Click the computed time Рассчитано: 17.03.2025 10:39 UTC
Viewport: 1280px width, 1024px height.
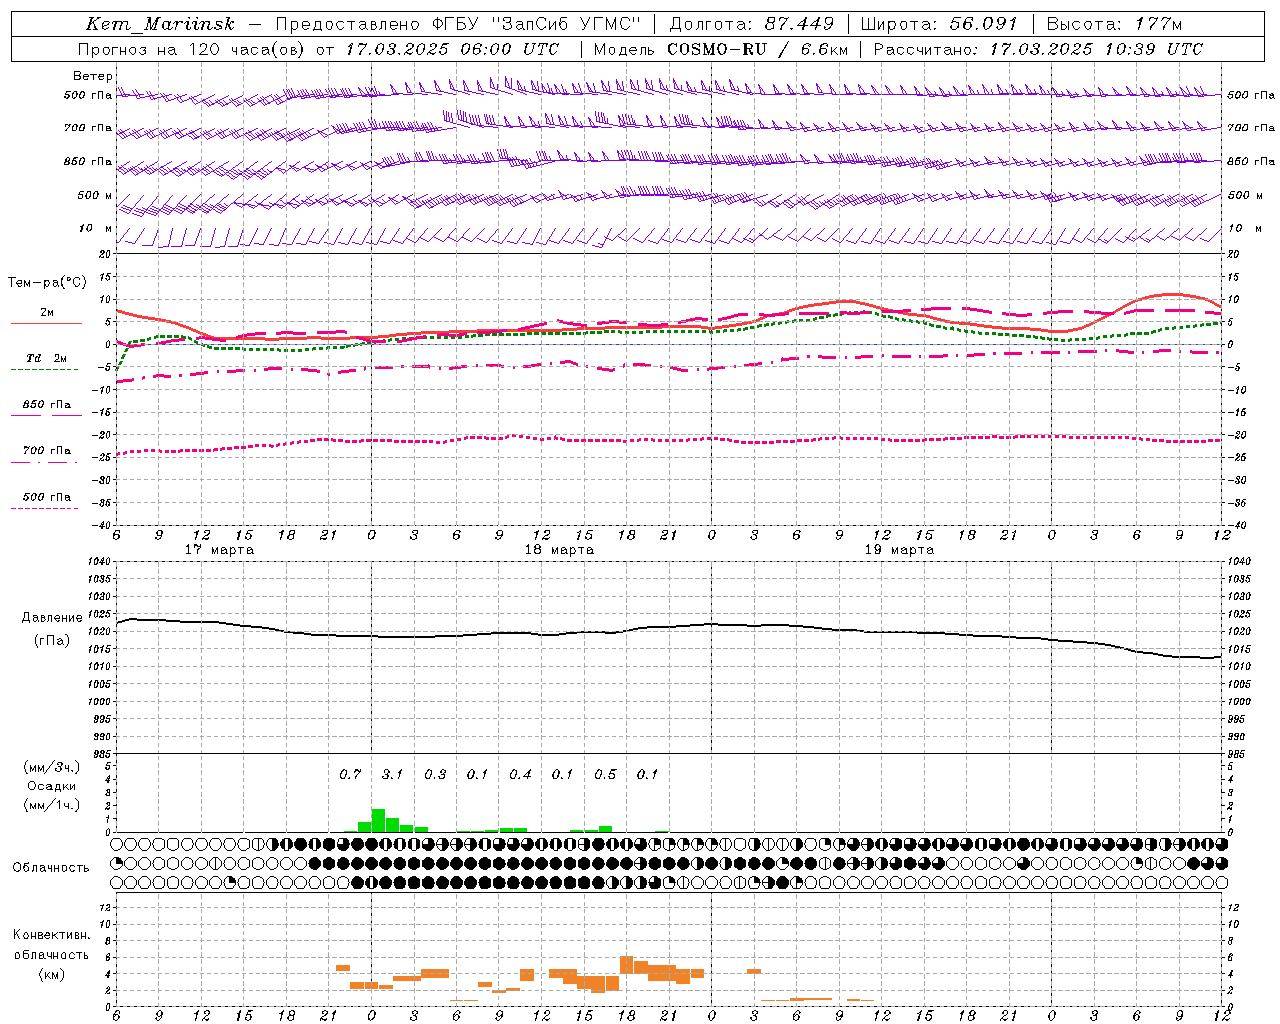(x=1038, y=49)
